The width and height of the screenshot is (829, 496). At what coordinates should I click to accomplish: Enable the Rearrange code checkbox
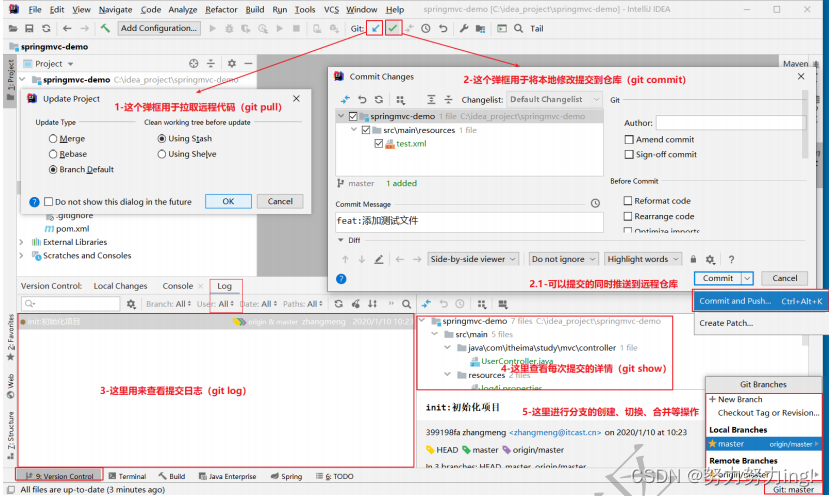628,216
